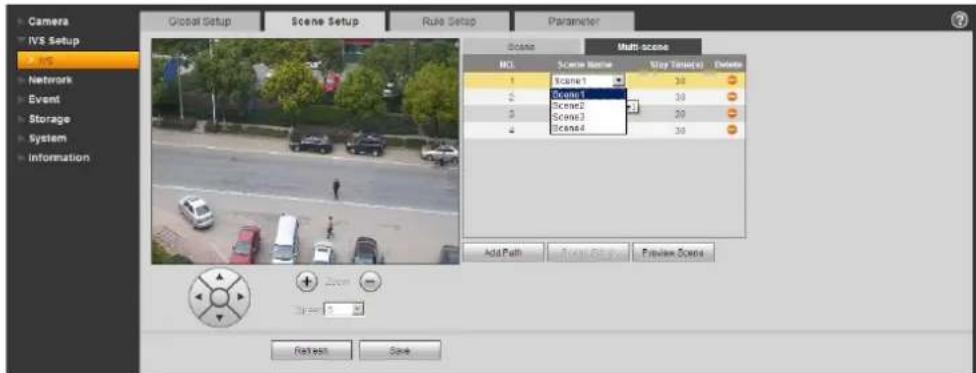
Task: Click the camera live video preview
Action: click(x=305, y=151)
